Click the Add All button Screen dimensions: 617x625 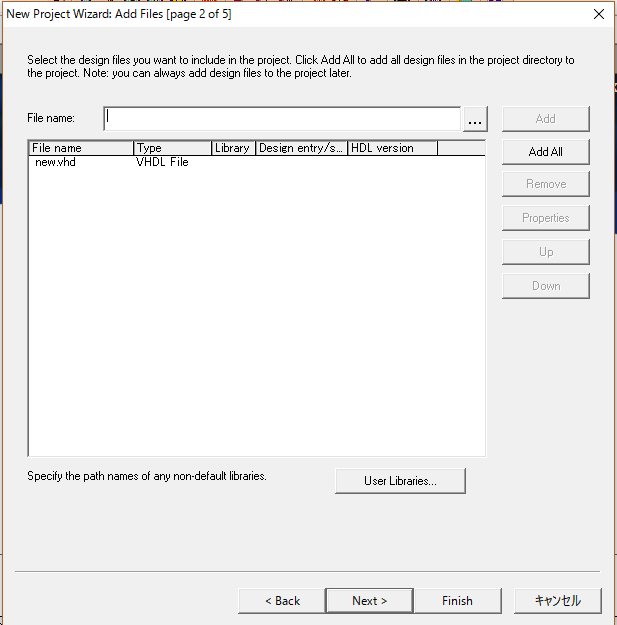pos(546,151)
